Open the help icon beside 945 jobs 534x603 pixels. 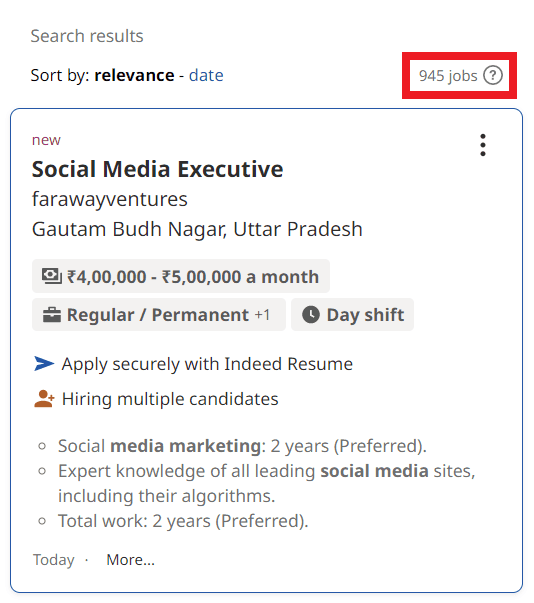(x=492, y=75)
